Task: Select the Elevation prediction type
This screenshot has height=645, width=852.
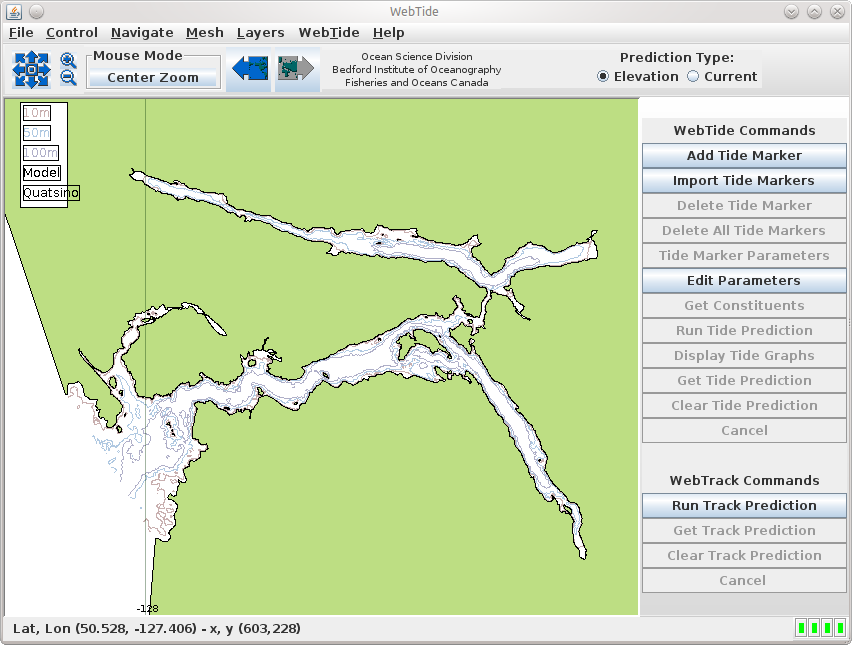Action: (603, 77)
